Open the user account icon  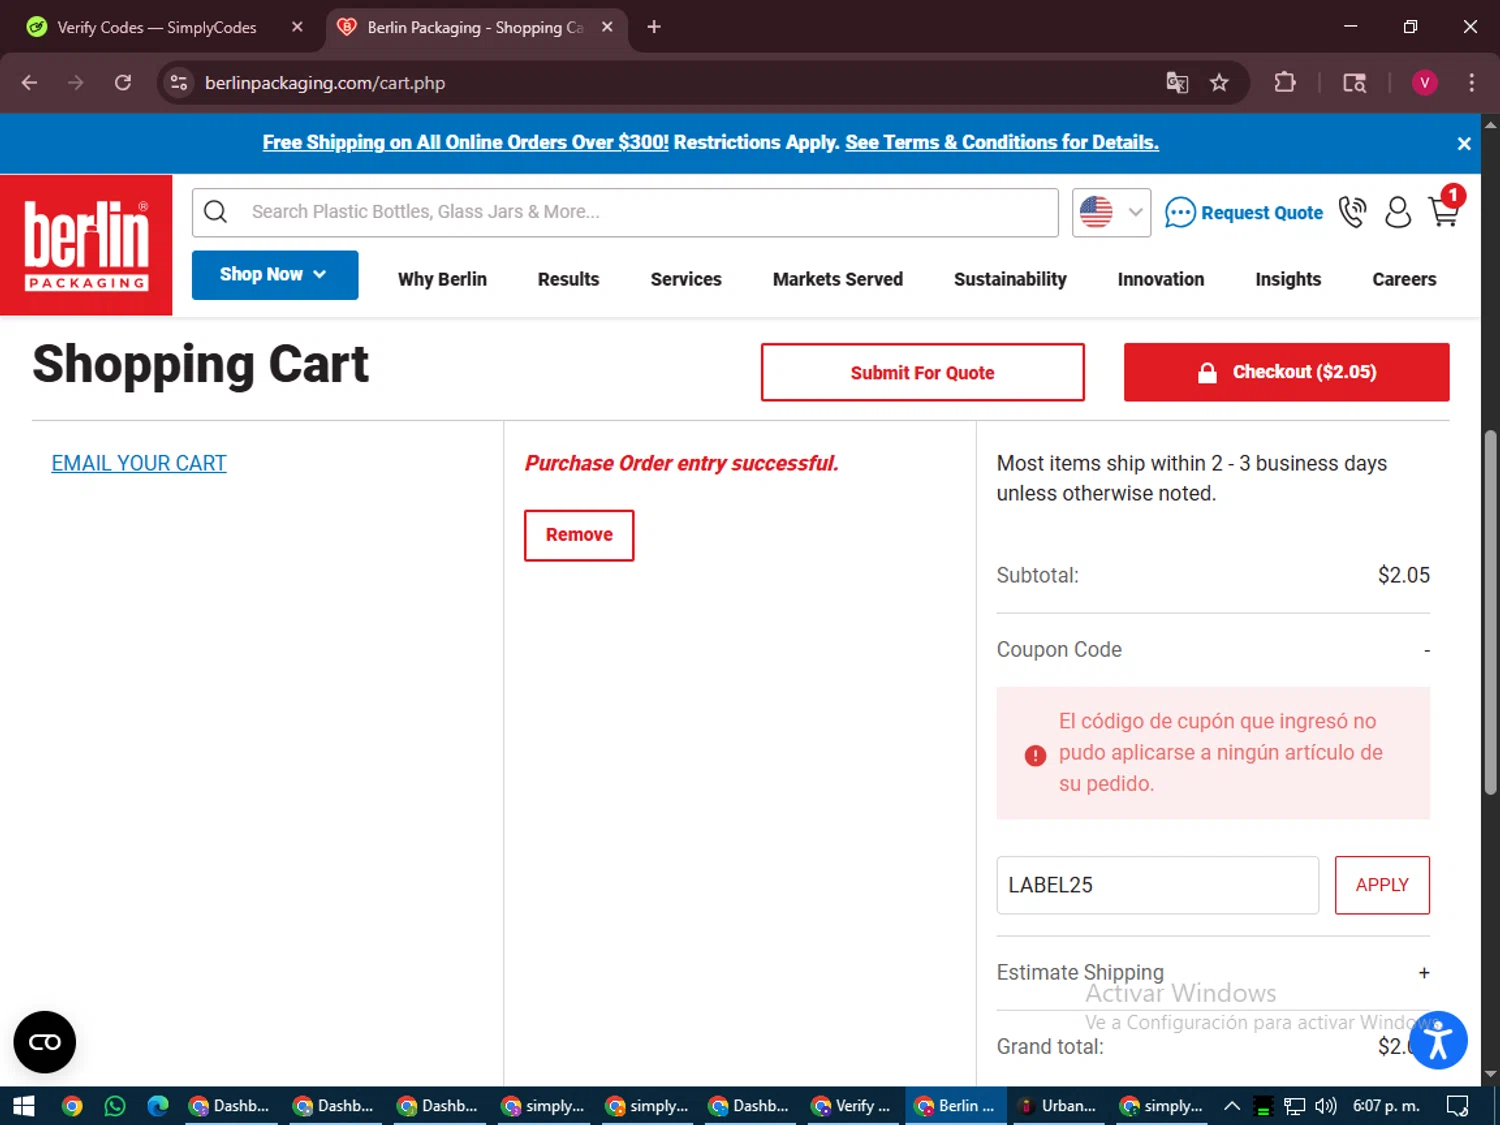pyautogui.click(x=1397, y=212)
